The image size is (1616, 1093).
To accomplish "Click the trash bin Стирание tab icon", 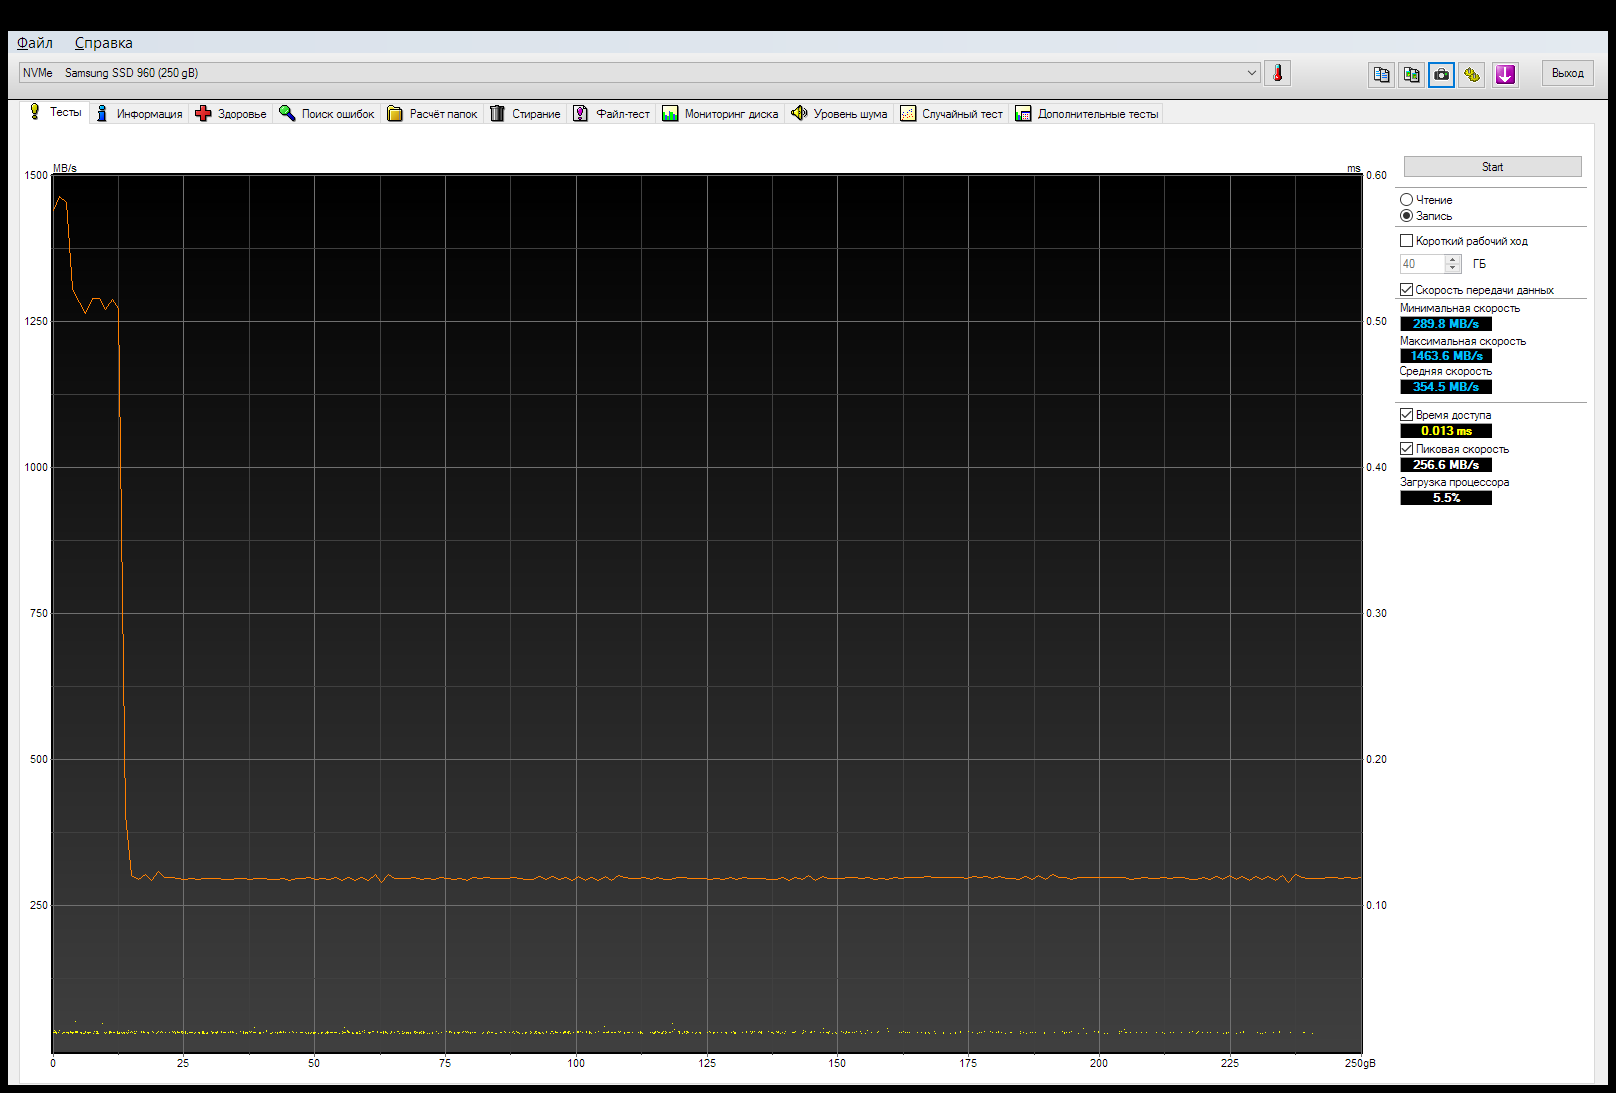I will tap(497, 113).
